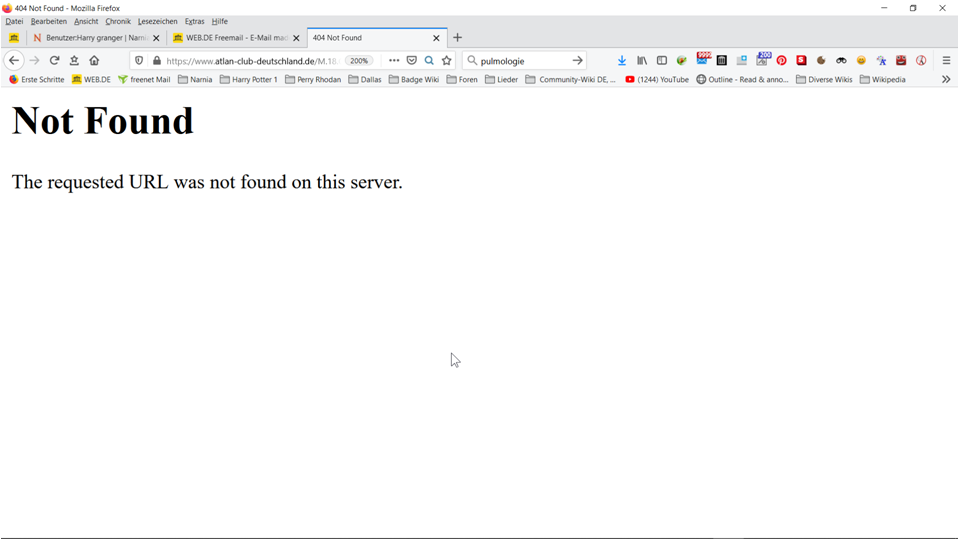Screen dimensions: 959x540
Task: Click the black trash can extension icon
Action: click(722, 61)
